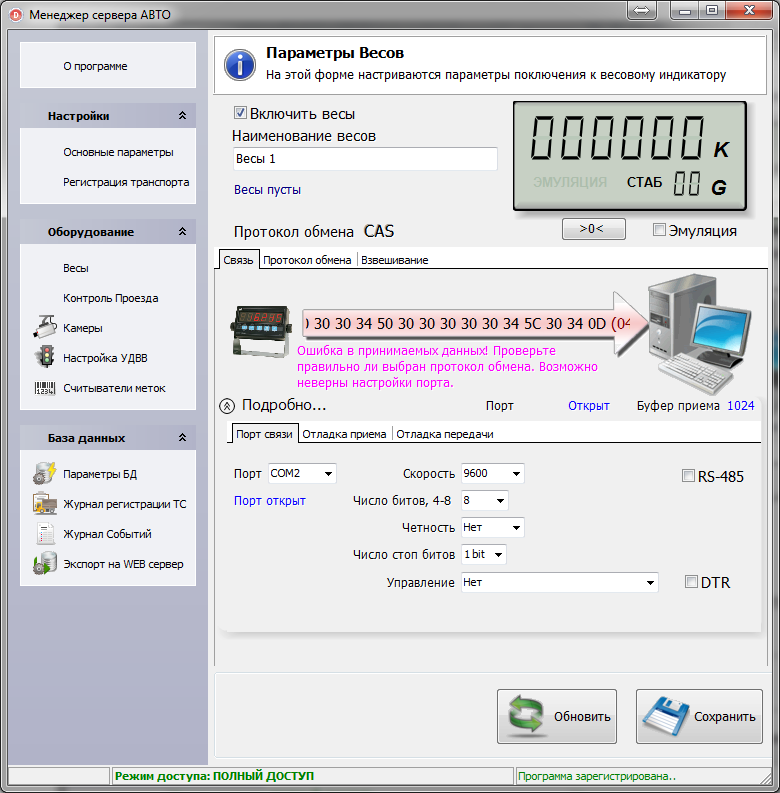Enable the Эмуляция checkbox
This screenshot has width=780, height=793.
pyautogui.click(x=659, y=230)
